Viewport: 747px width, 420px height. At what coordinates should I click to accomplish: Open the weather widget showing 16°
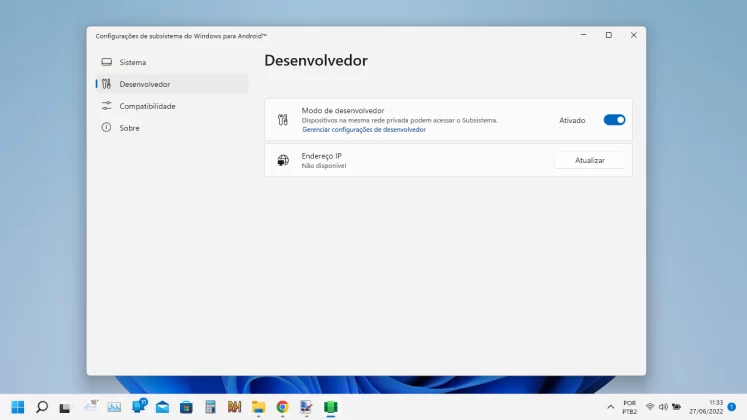pyautogui.click(x=90, y=406)
